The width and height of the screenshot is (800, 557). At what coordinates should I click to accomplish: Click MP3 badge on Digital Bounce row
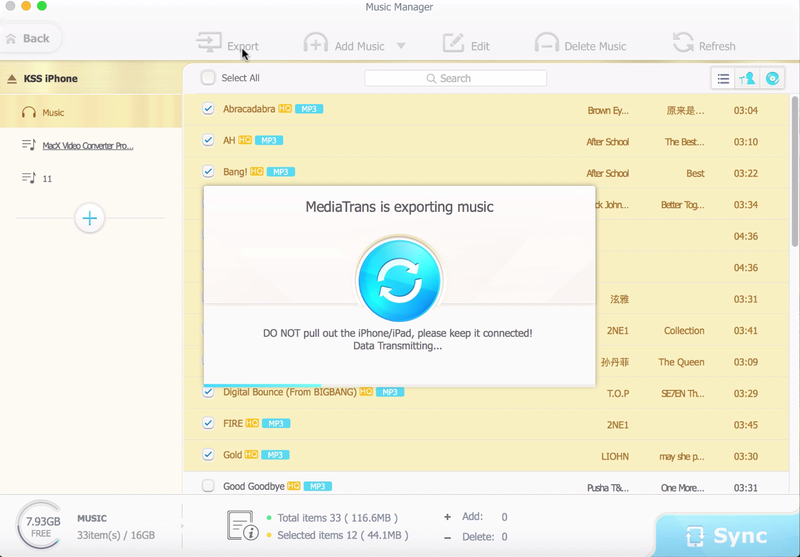(x=390, y=392)
